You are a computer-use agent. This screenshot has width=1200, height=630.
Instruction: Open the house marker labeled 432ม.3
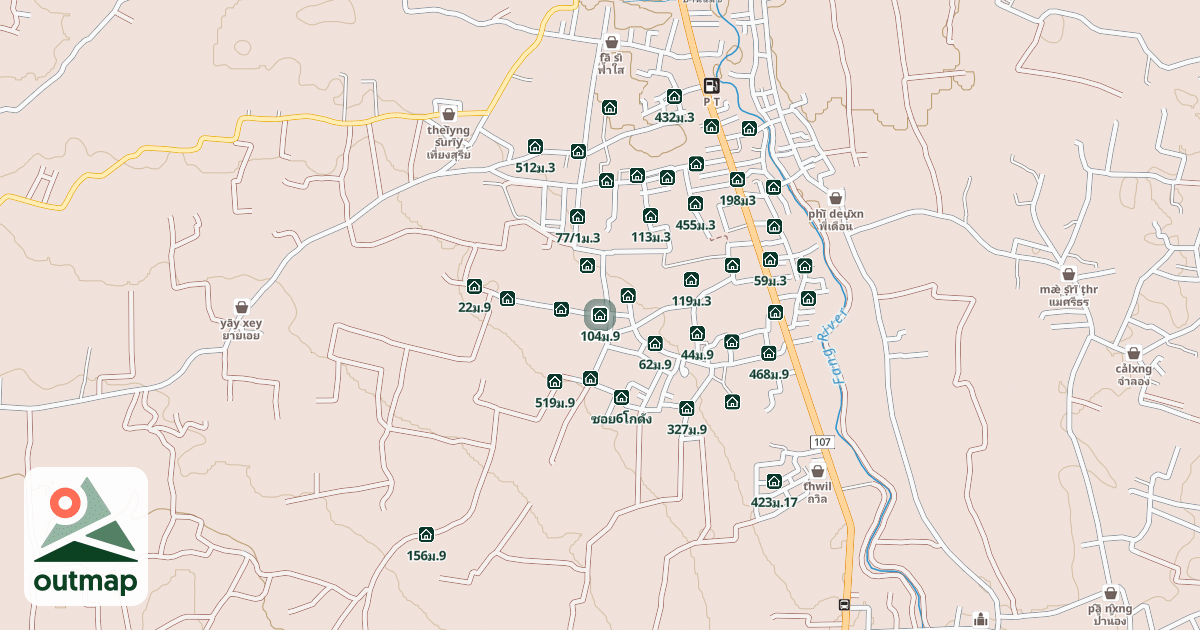click(674, 97)
